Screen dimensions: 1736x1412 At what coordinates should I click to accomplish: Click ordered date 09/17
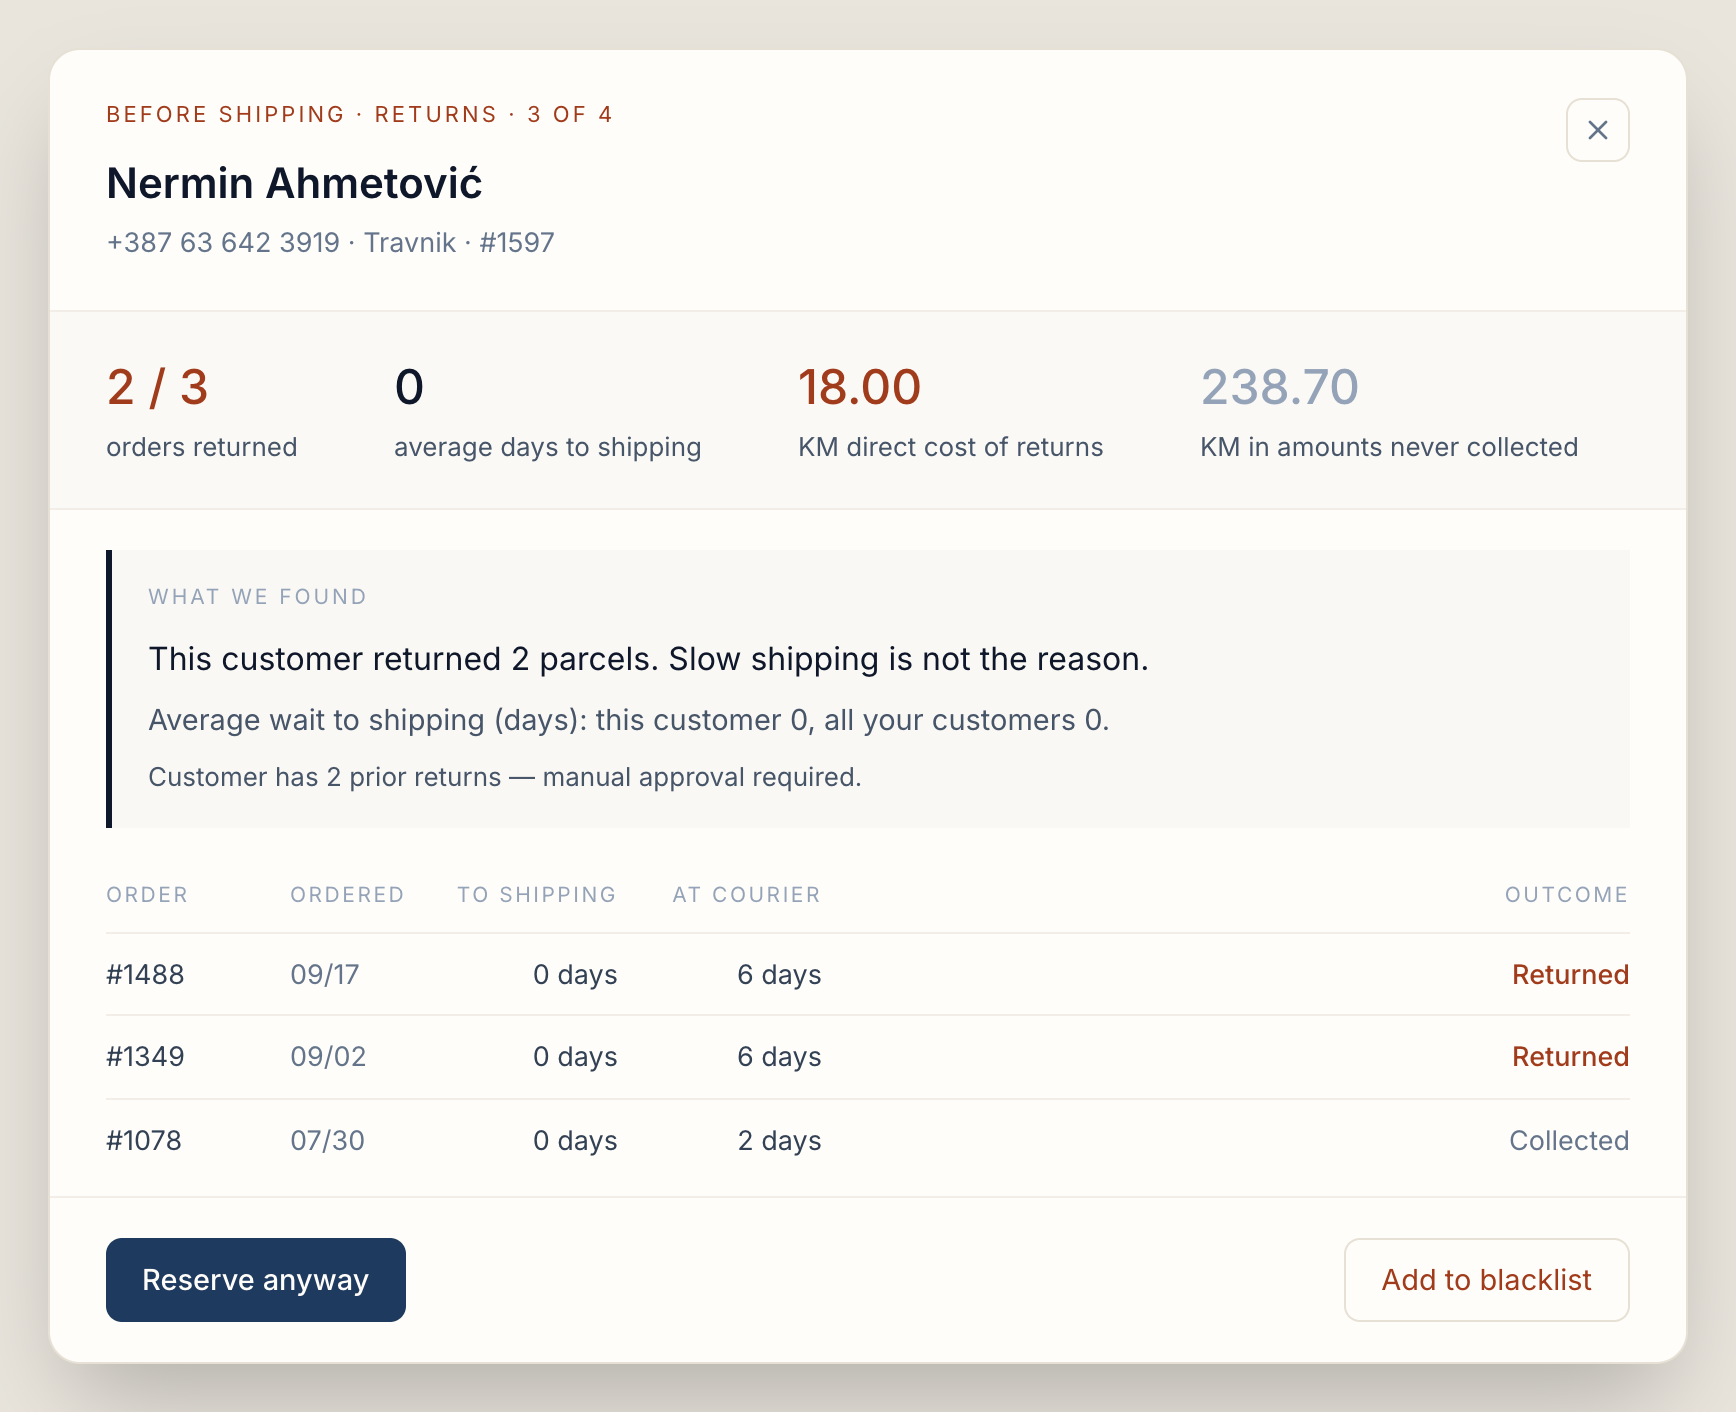[325, 975]
